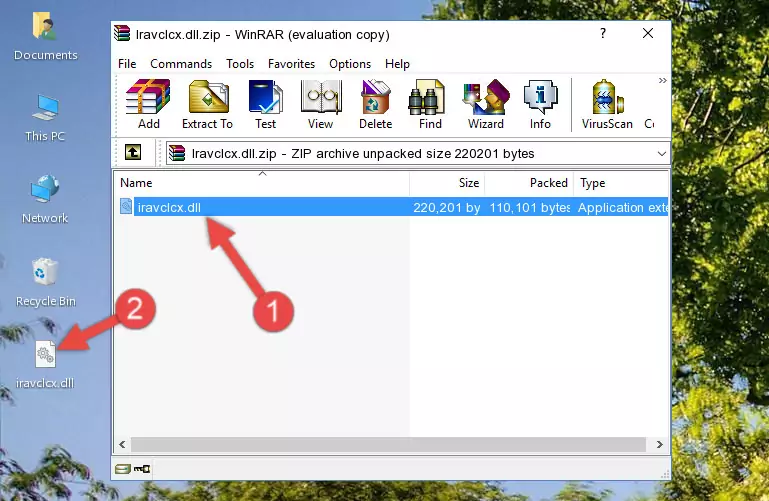Open the Commands menu
The height and width of the screenshot is (501, 769).
(181, 64)
